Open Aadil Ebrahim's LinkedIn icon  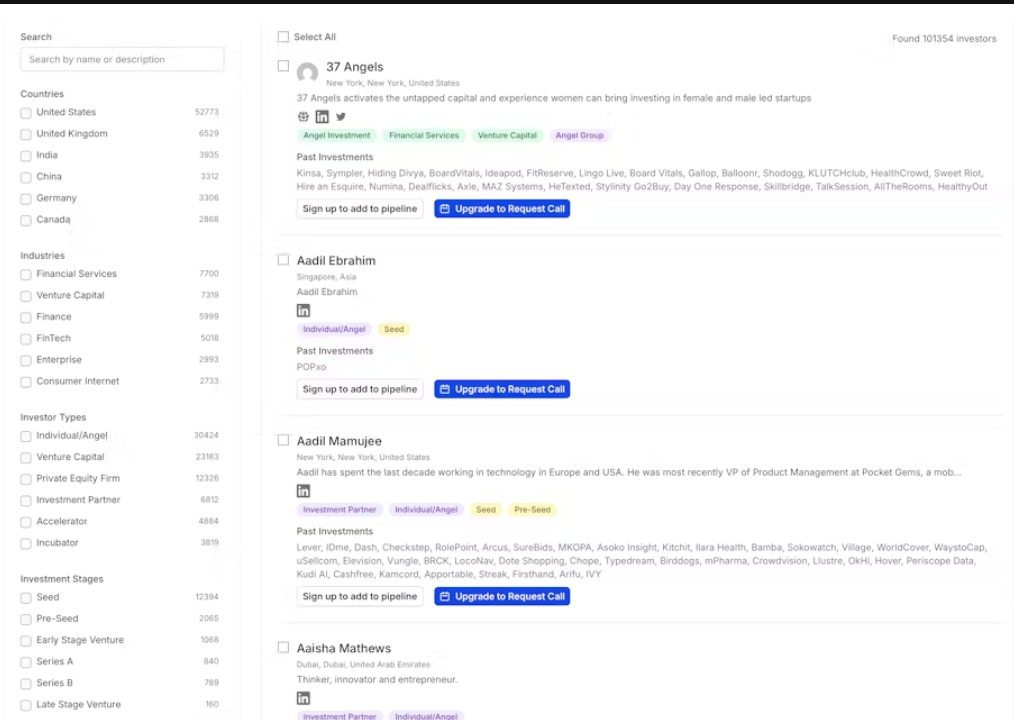pyautogui.click(x=303, y=311)
